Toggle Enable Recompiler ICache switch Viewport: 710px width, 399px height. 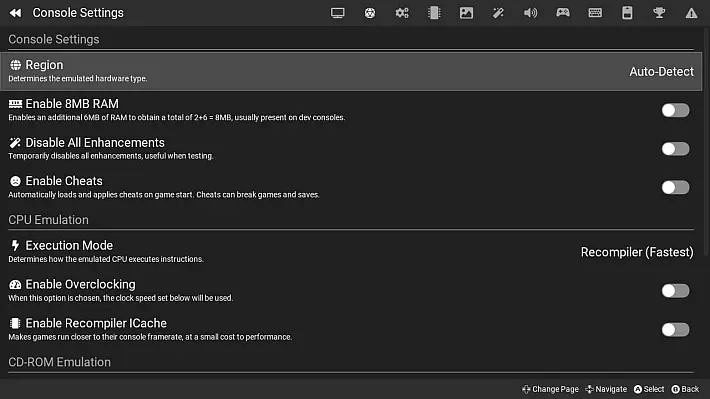pyautogui.click(x=675, y=329)
